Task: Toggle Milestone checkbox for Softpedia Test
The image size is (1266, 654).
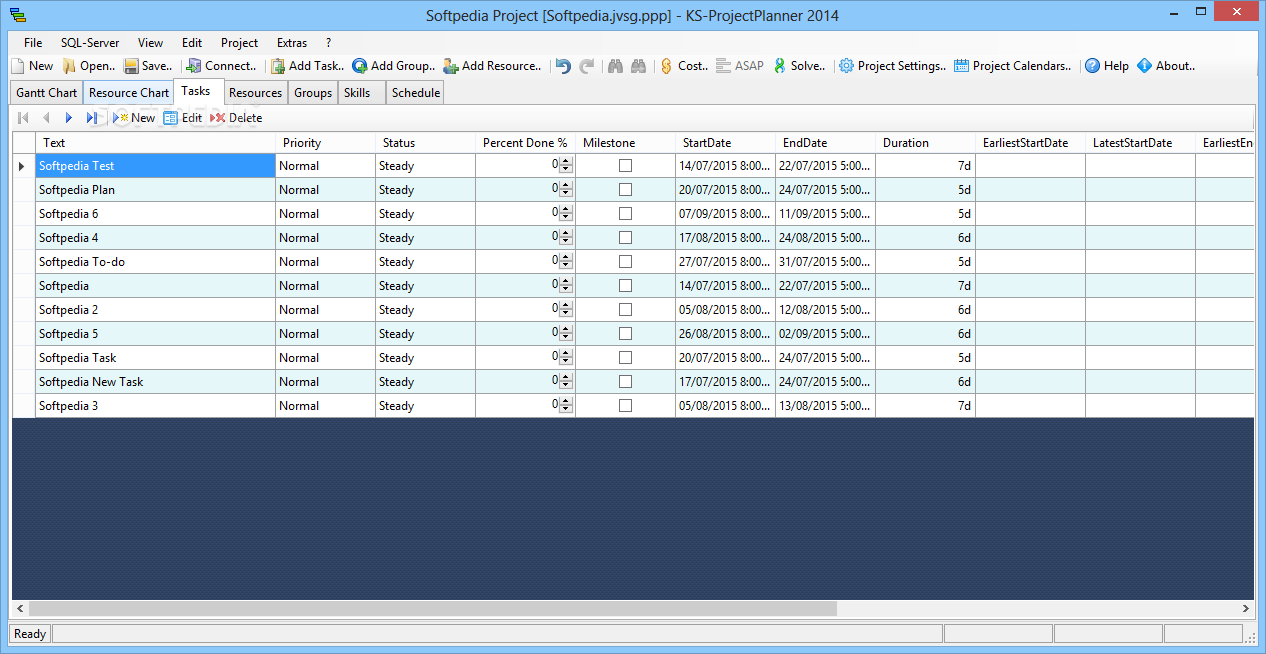Action: pyautogui.click(x=625, y=166)
